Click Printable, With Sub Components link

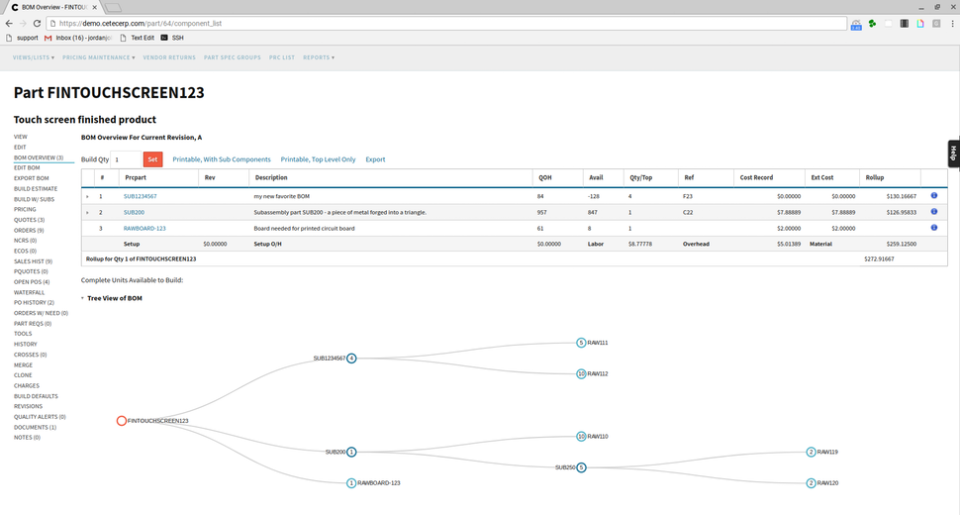tap(221, 159)
